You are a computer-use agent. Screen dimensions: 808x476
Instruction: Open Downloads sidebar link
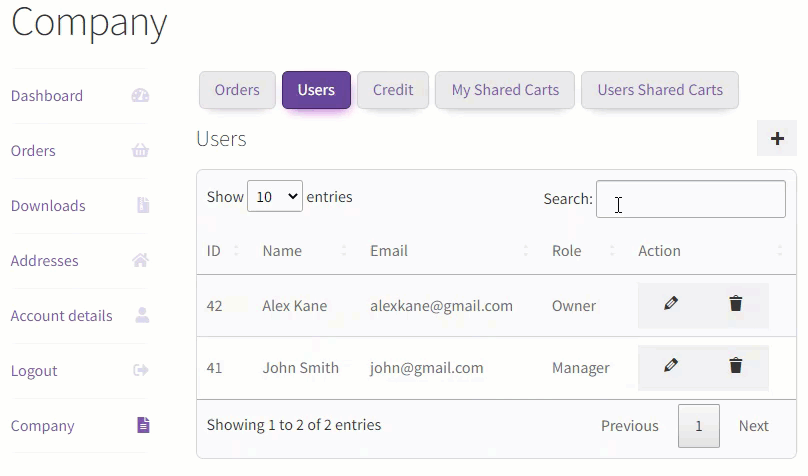pyautogui.click(x=48, y=206)
